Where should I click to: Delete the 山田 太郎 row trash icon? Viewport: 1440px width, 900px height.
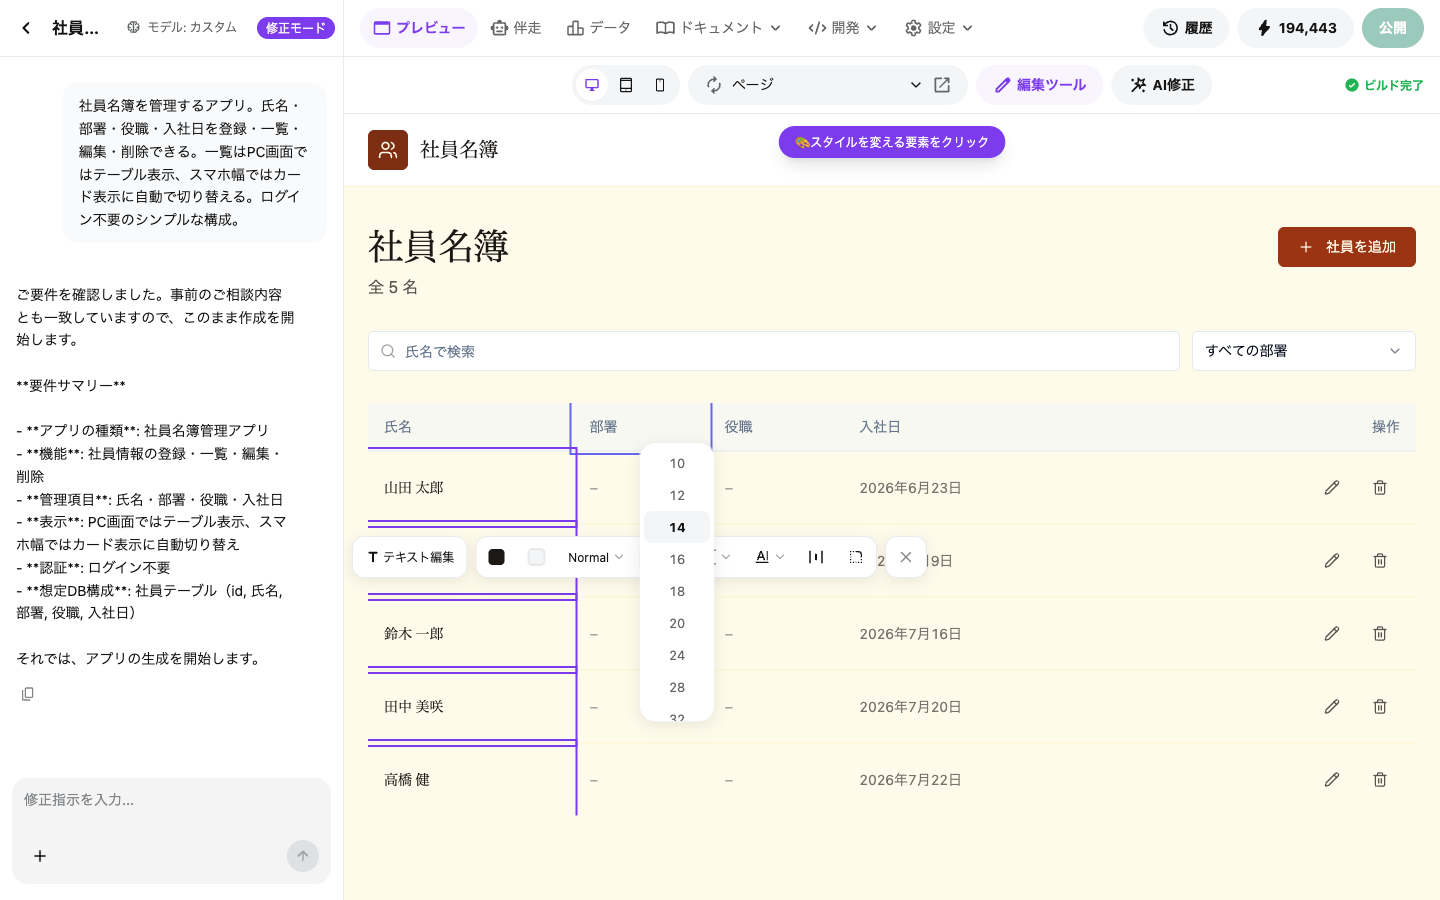(1380, 488)
